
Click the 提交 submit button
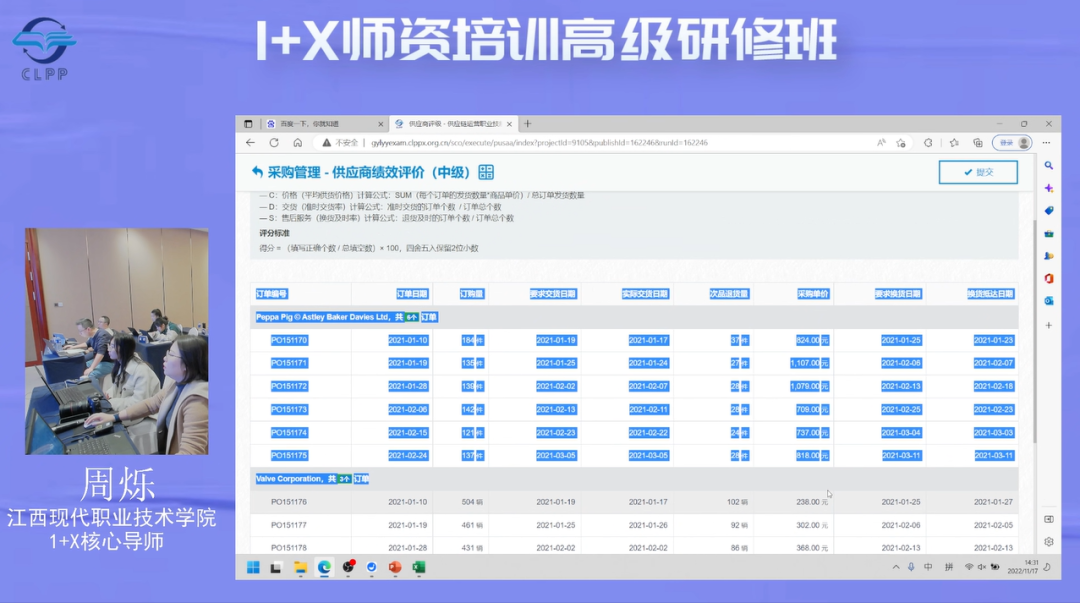[978, 172]
